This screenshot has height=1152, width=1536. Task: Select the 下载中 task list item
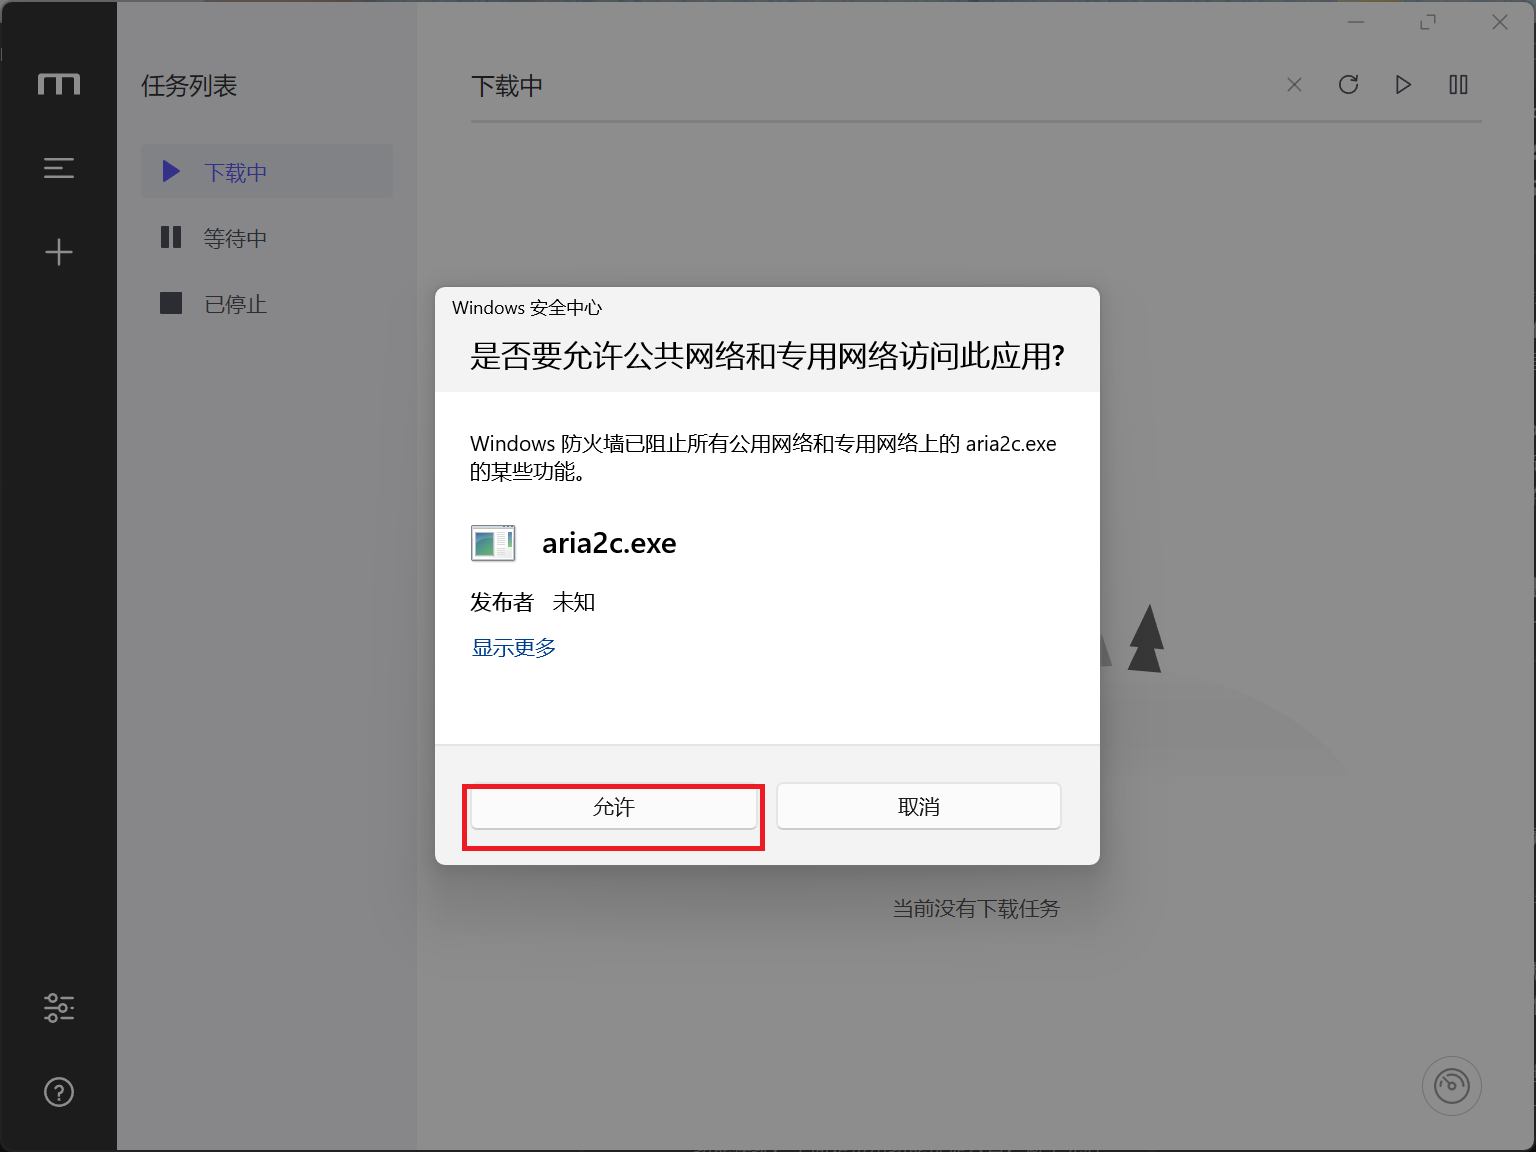coord(267,172)
